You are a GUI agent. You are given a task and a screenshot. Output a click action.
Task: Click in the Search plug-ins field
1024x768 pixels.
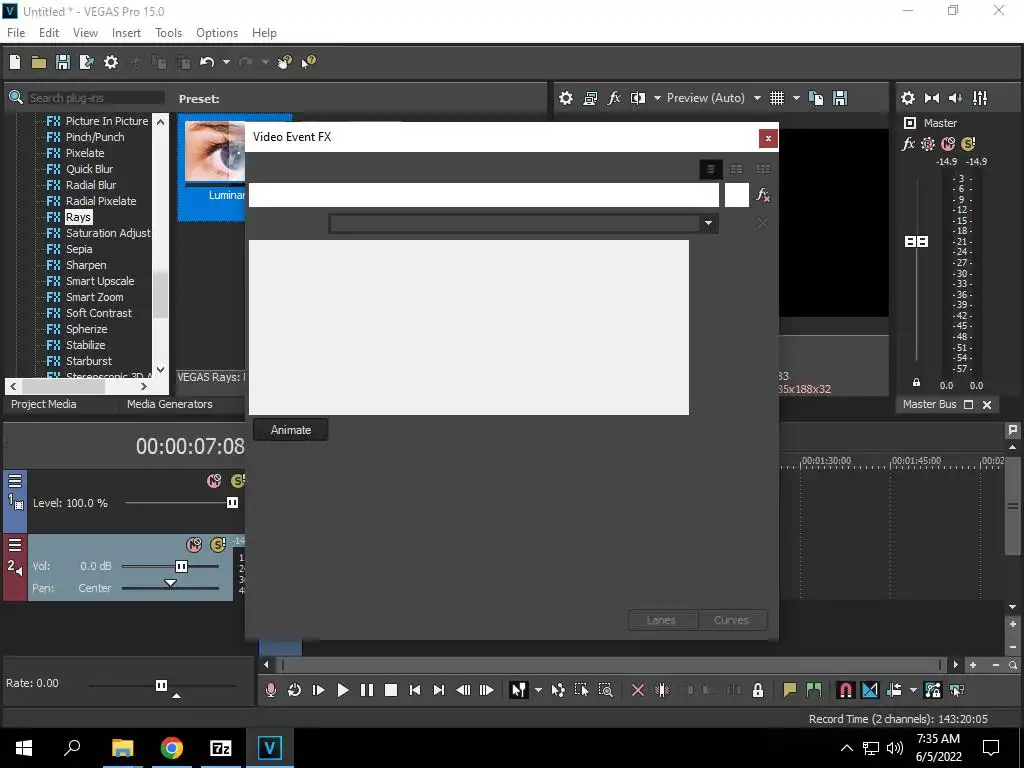tap(96, 98)
